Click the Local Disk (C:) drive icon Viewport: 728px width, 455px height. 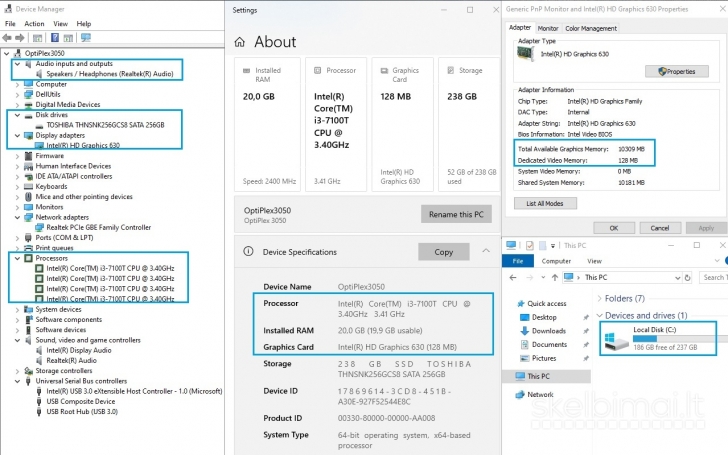click(x=616, y=341)
